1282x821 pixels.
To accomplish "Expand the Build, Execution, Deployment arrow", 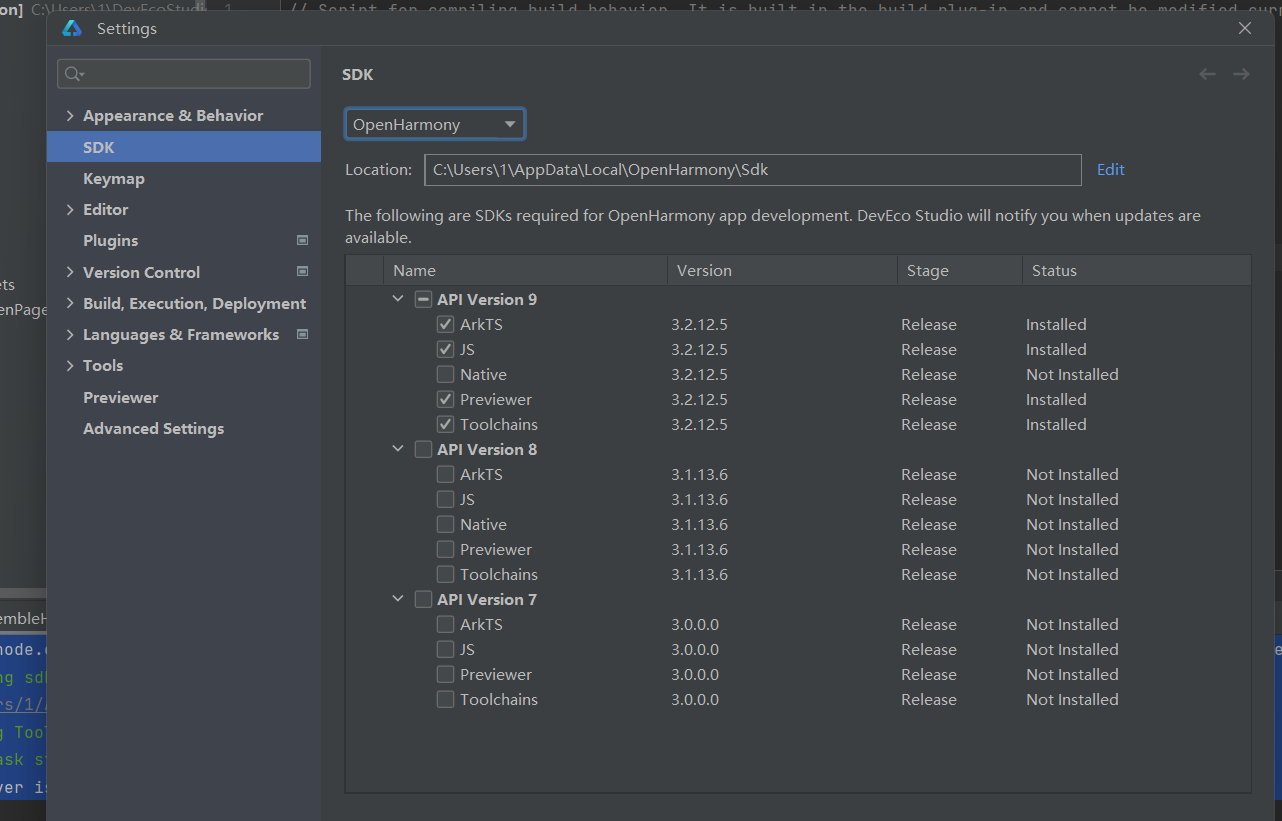I will 70,303.
